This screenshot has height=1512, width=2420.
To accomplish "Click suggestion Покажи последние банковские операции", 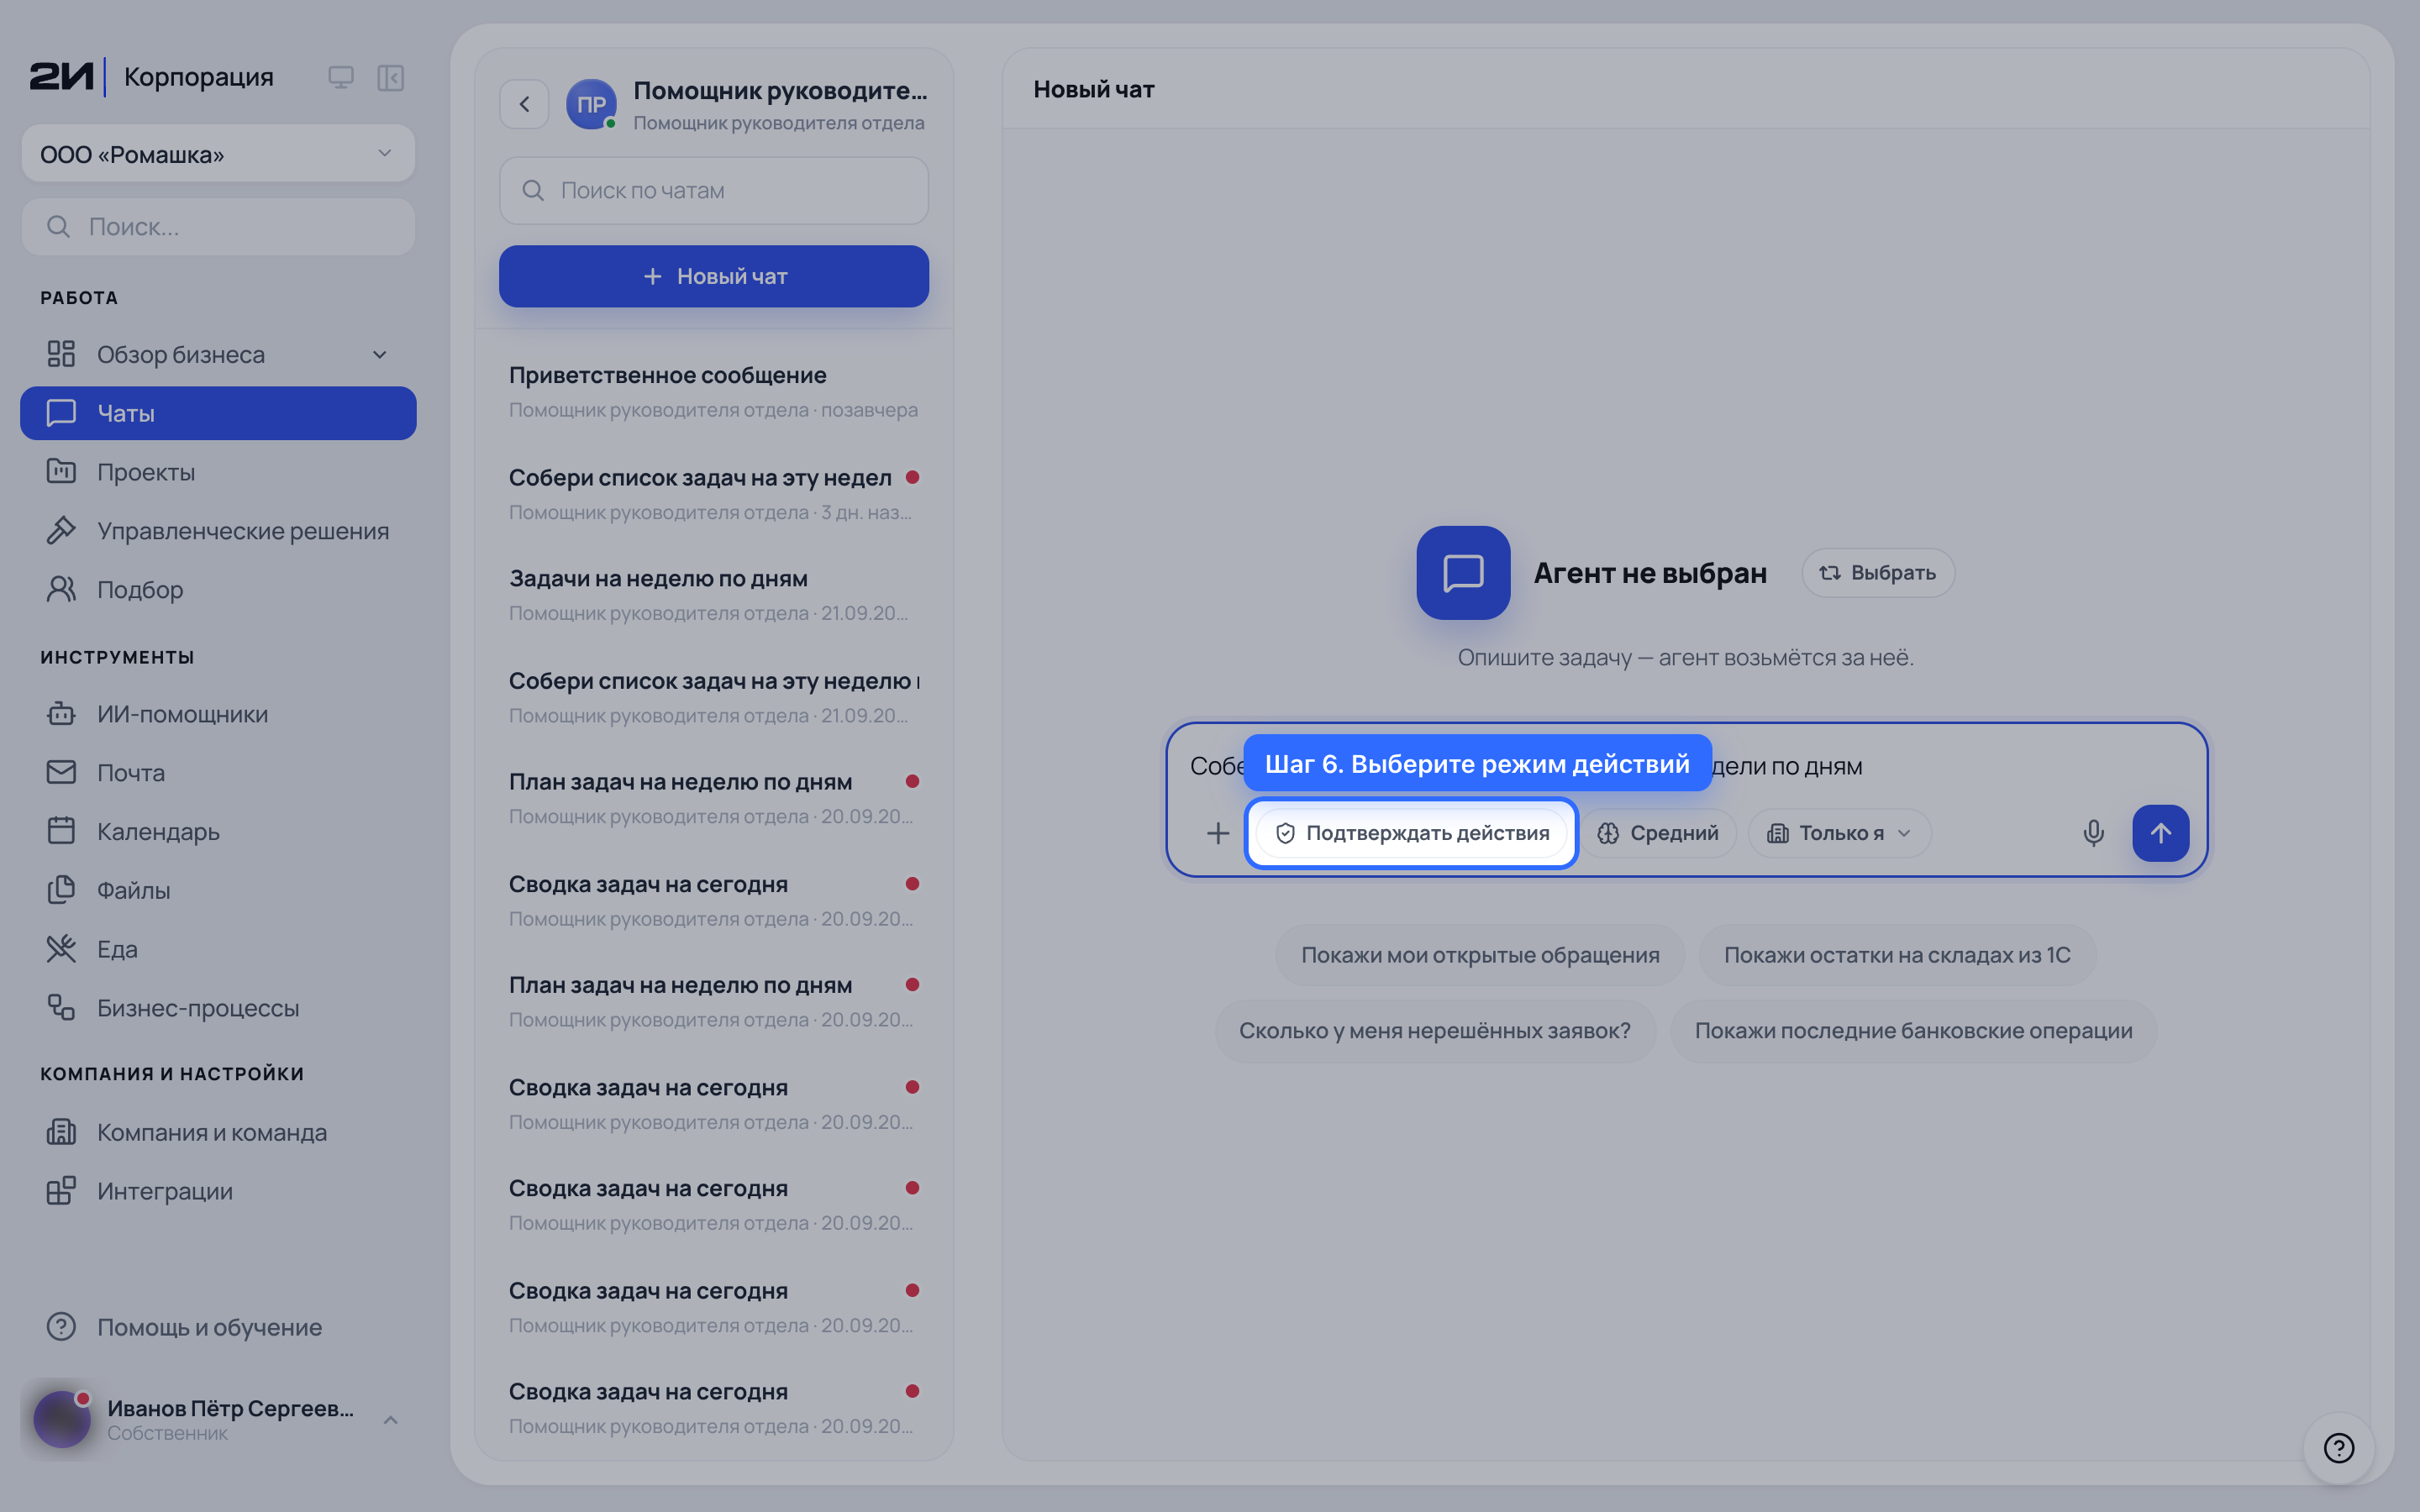I will (x=1913, y=1031).
